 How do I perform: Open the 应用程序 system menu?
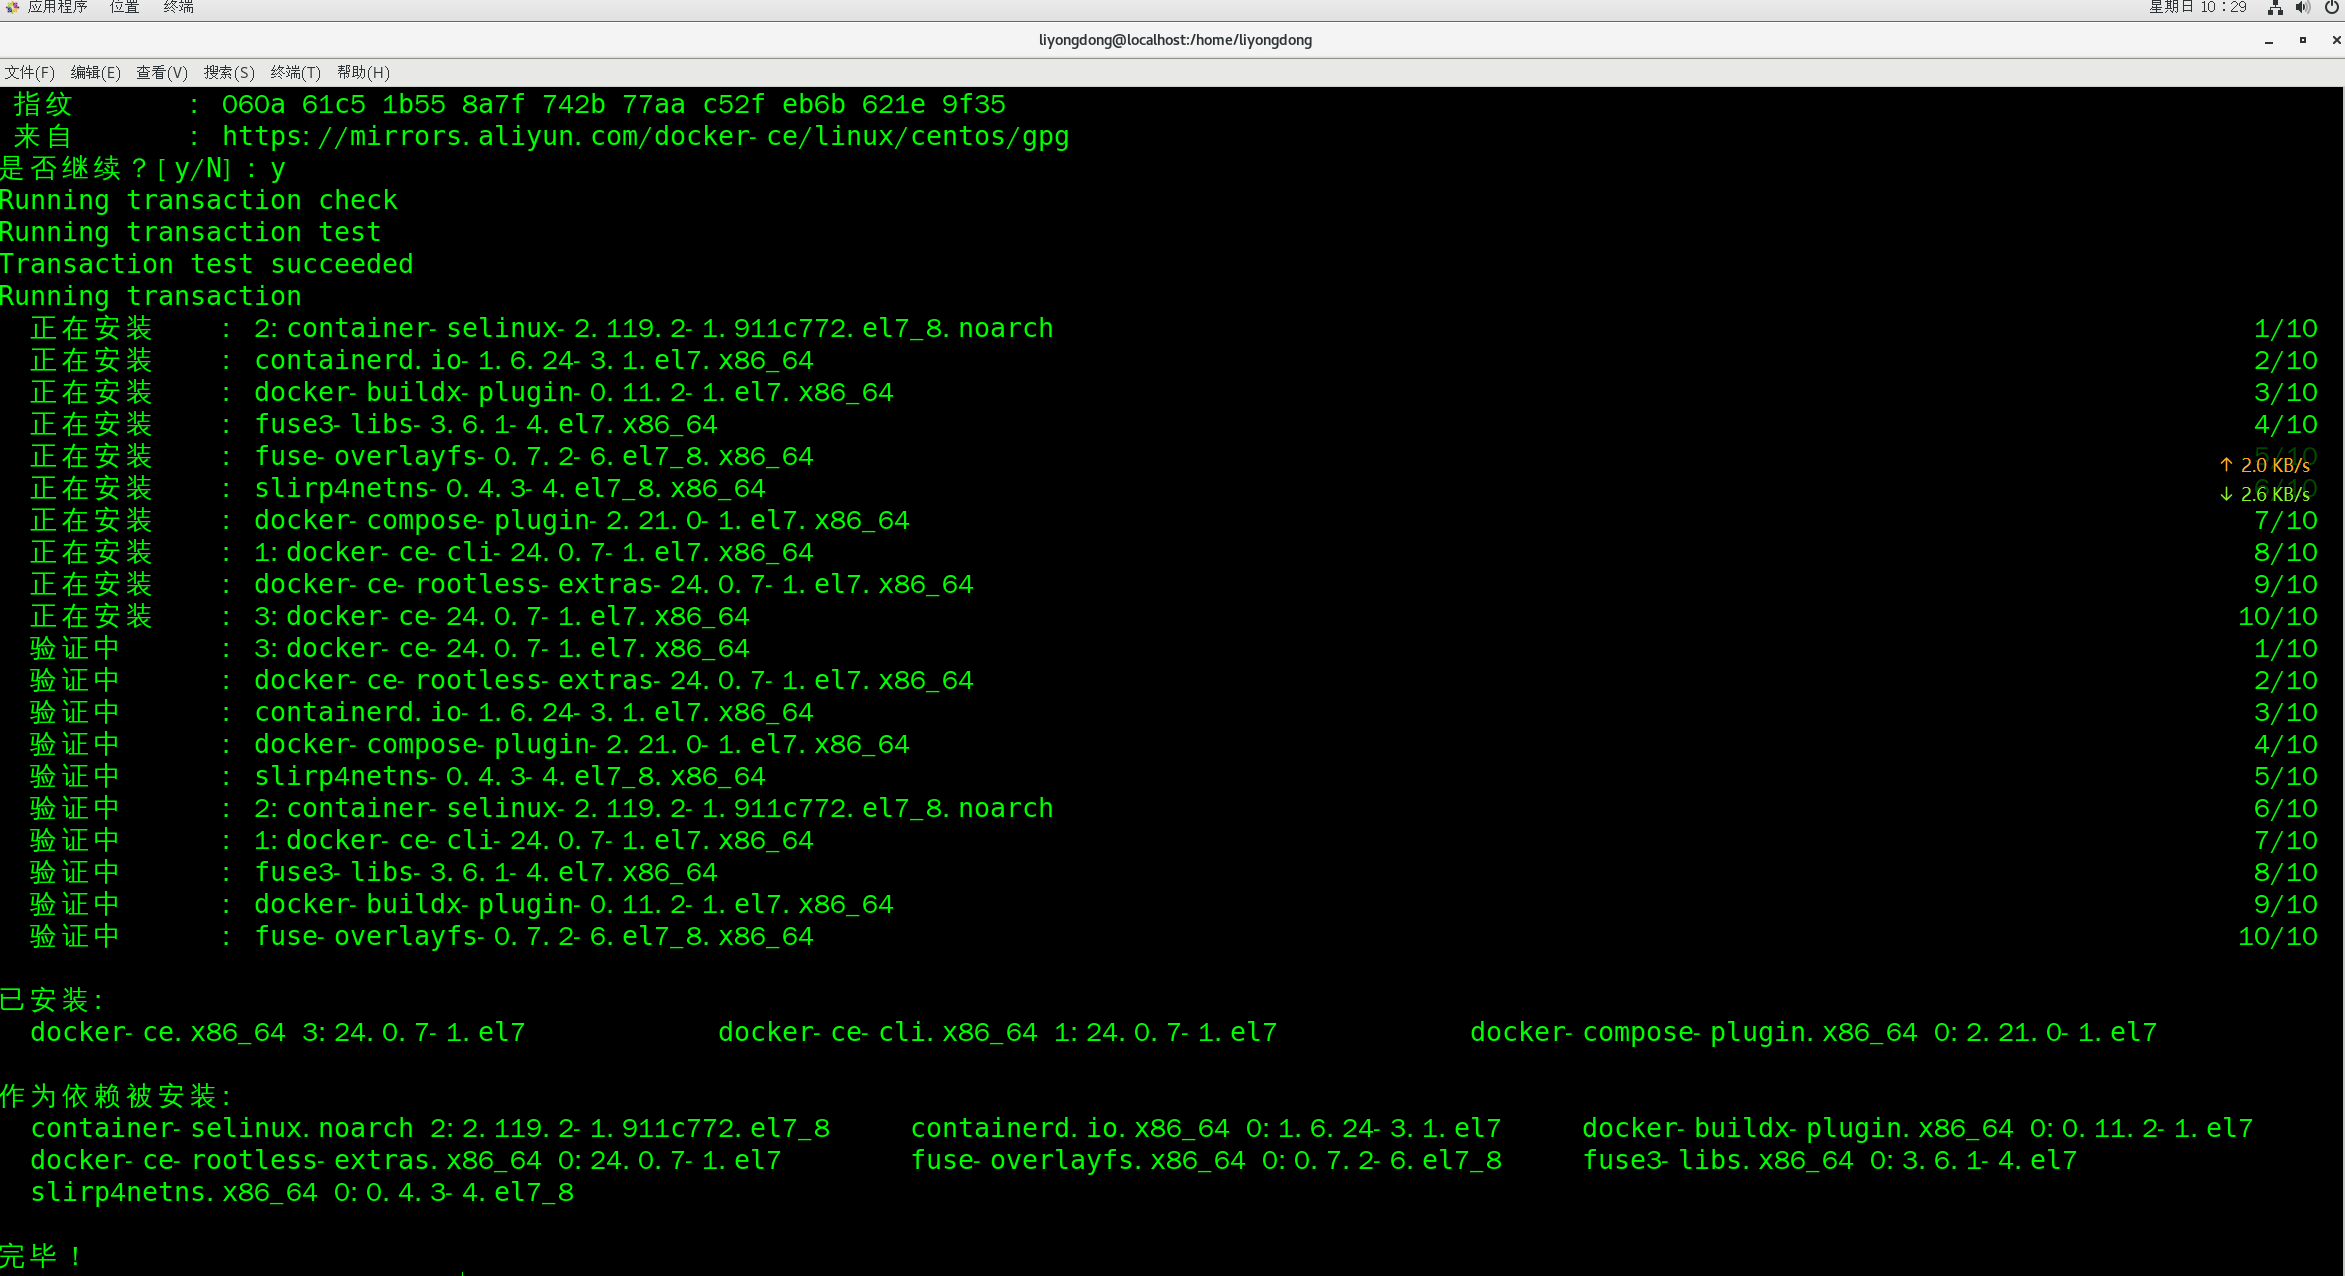[x=57, y=7]
